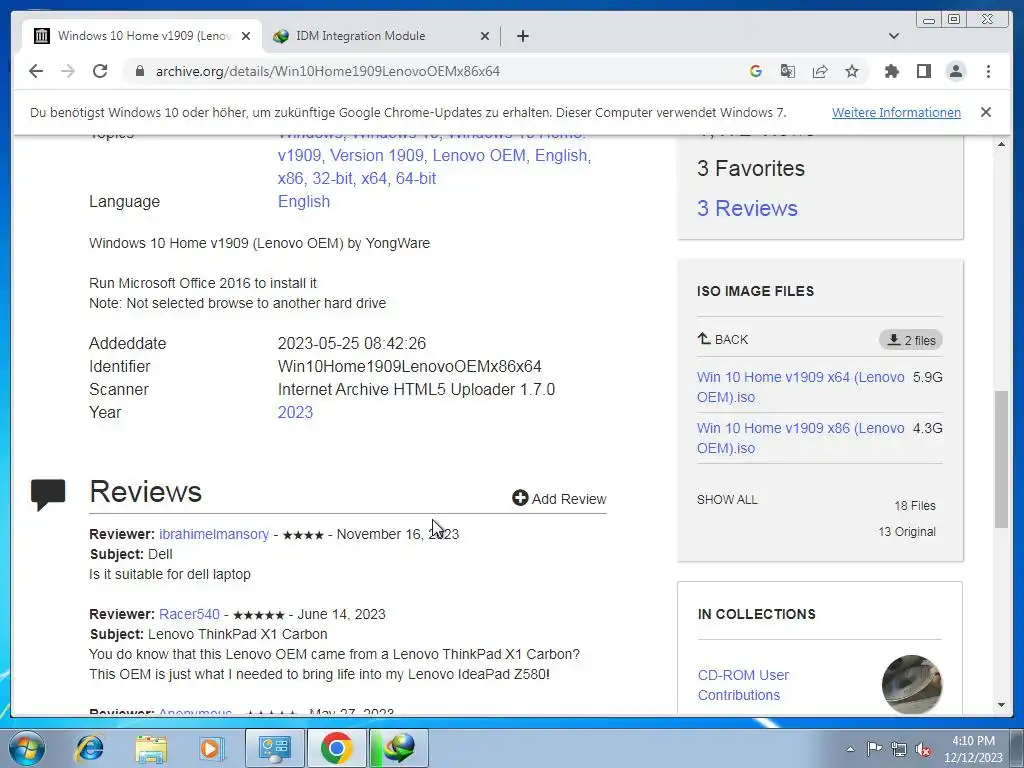The width and height of the screenshot is (1024, 768).
Task: Click the 13 Original count
Action: tap(906, 532)
